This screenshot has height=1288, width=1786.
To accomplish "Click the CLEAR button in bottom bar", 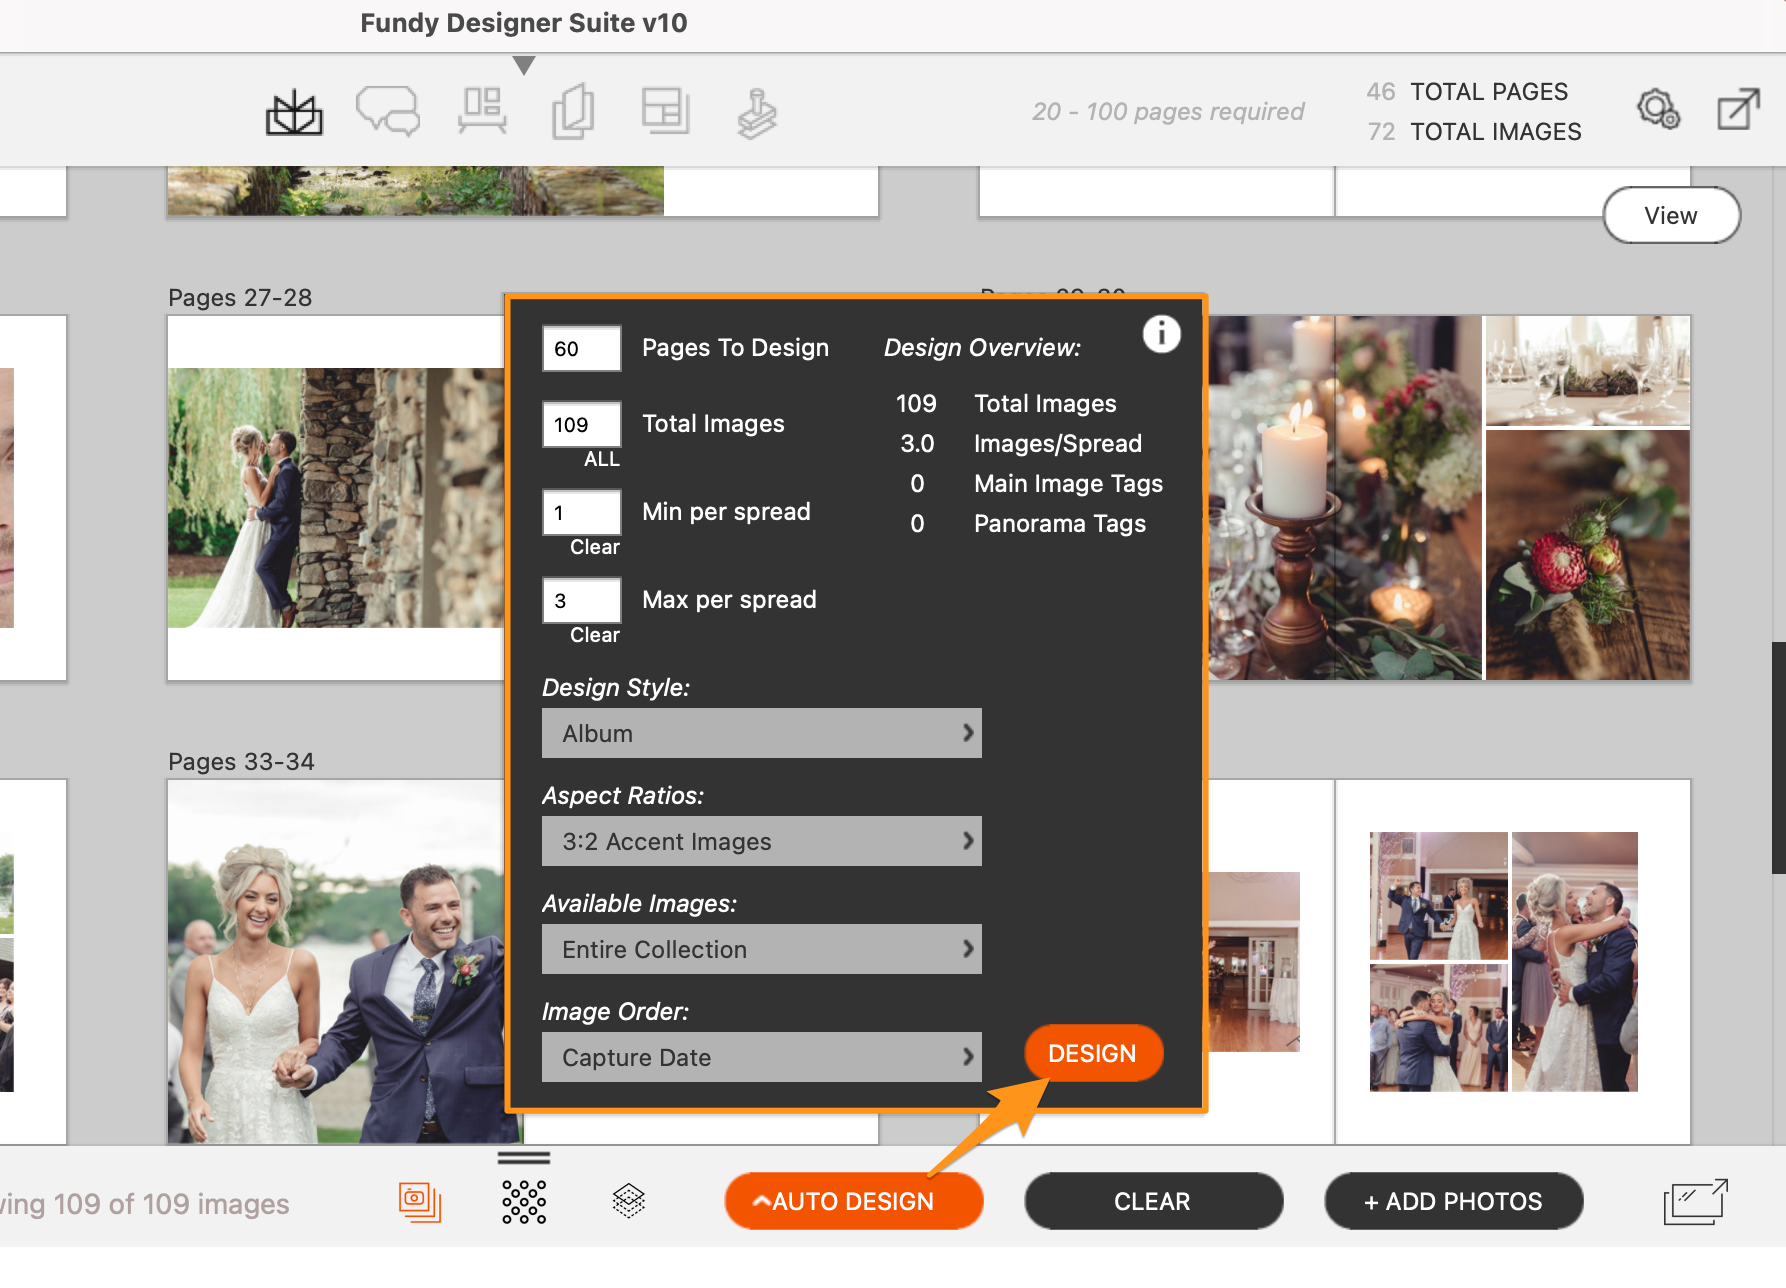I will point(1153,1201).
